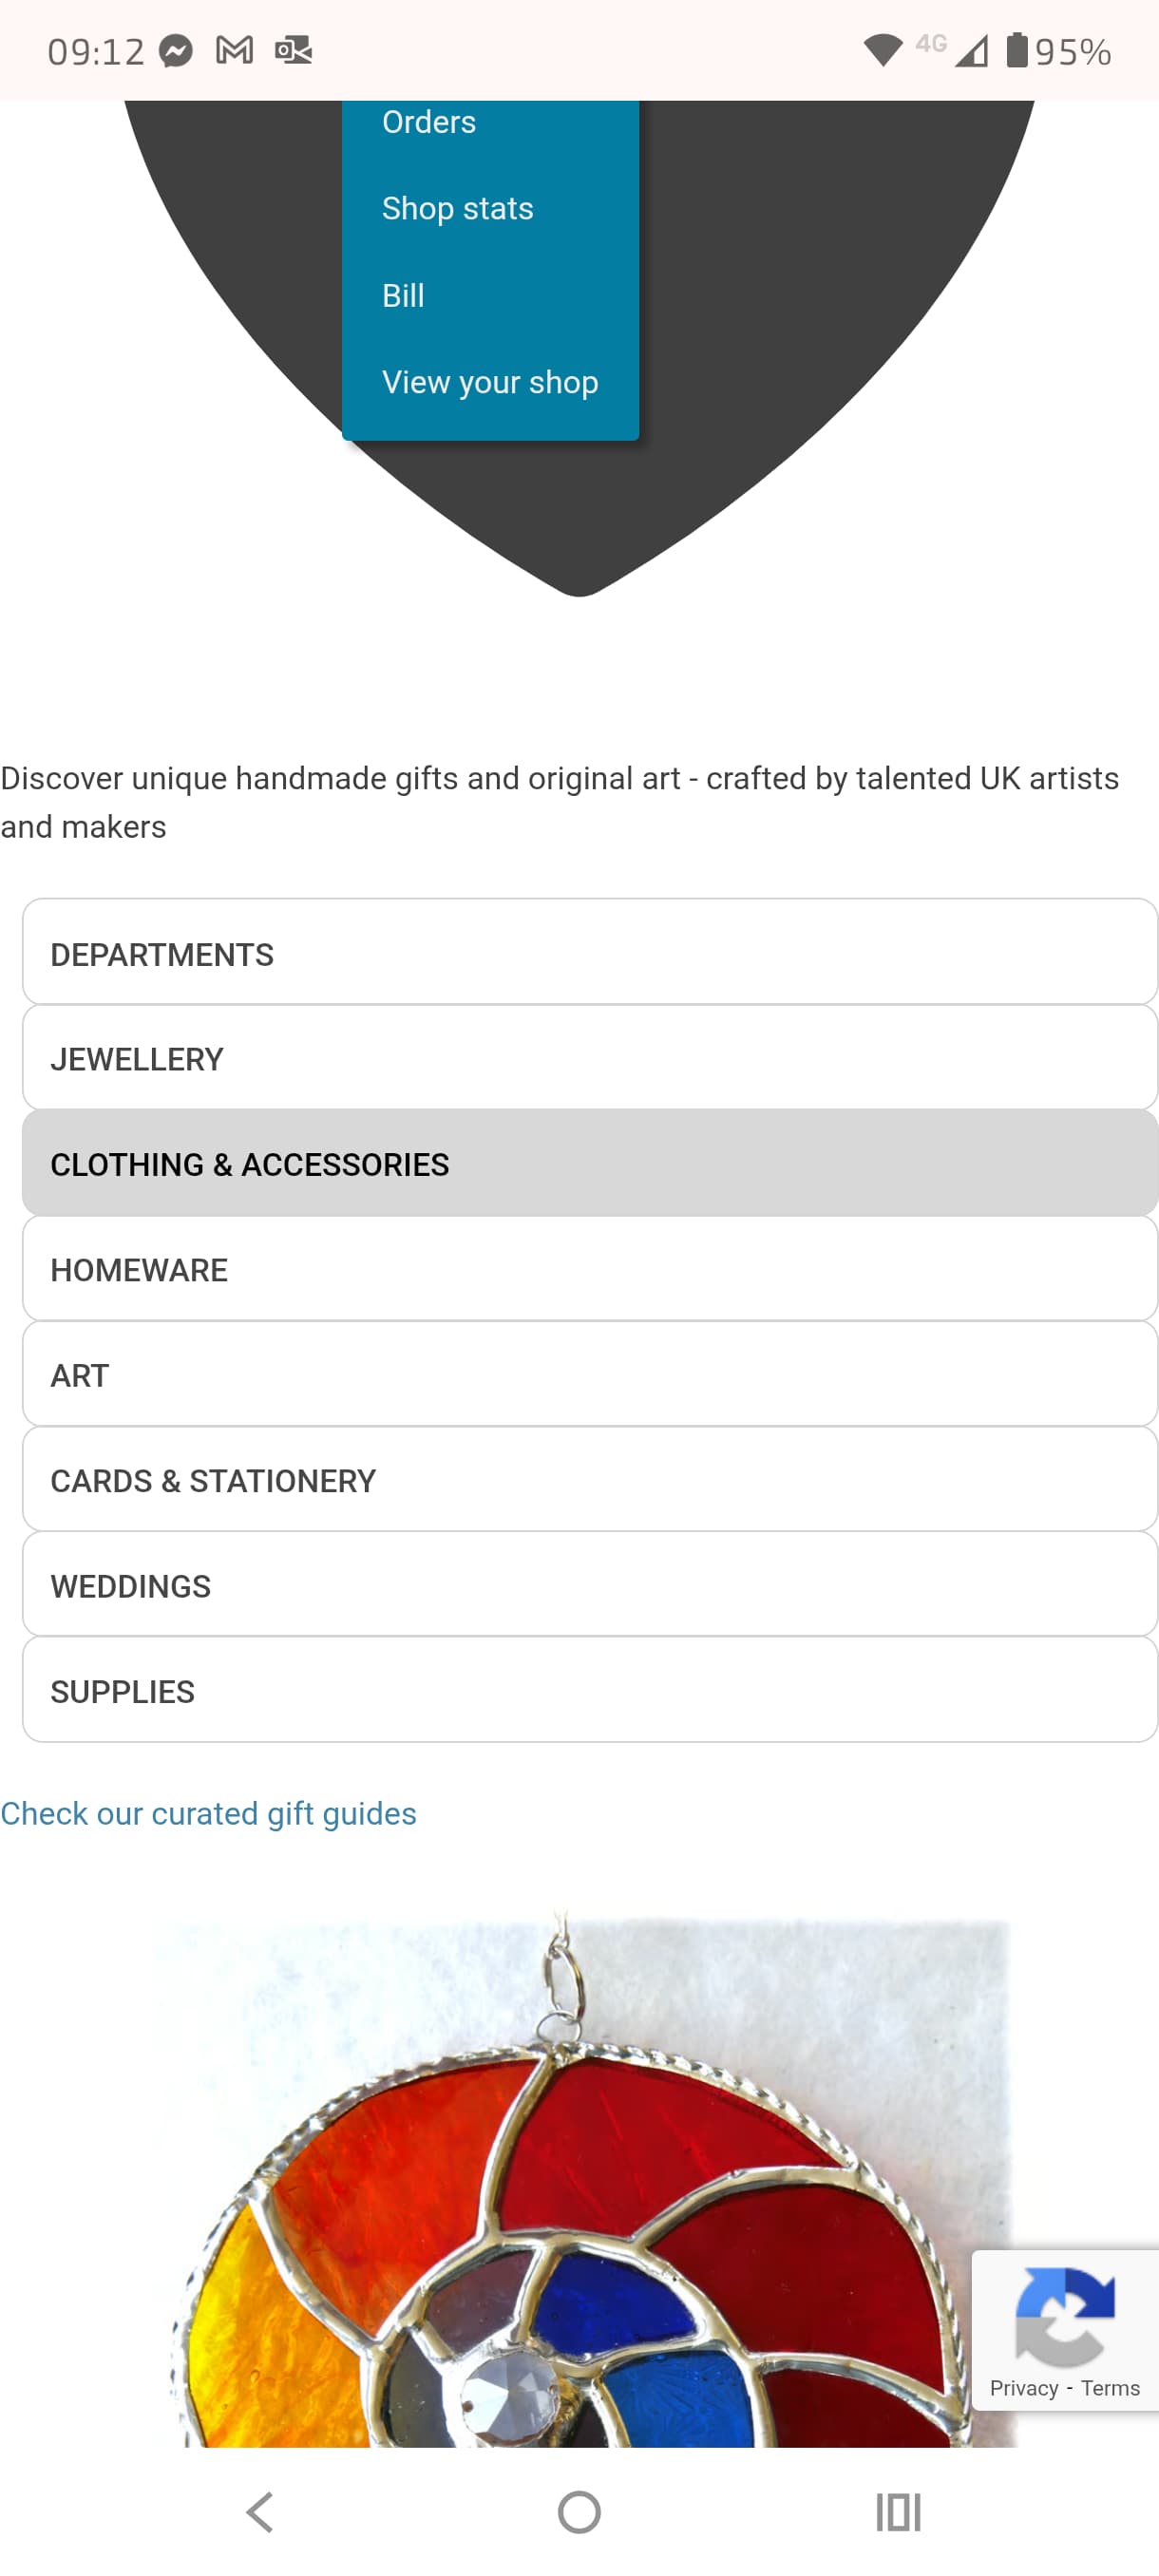
Task: Open the reCAPTCHA Privacy link
Action: (x=1023, y=2388)
